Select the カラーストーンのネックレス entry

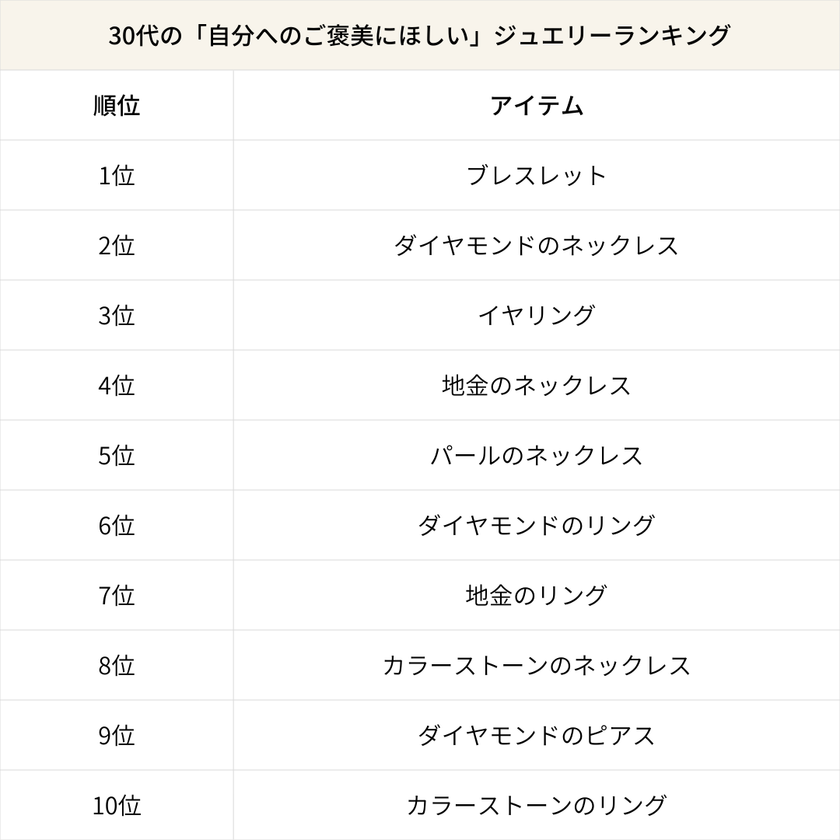(x=536, y=666)
